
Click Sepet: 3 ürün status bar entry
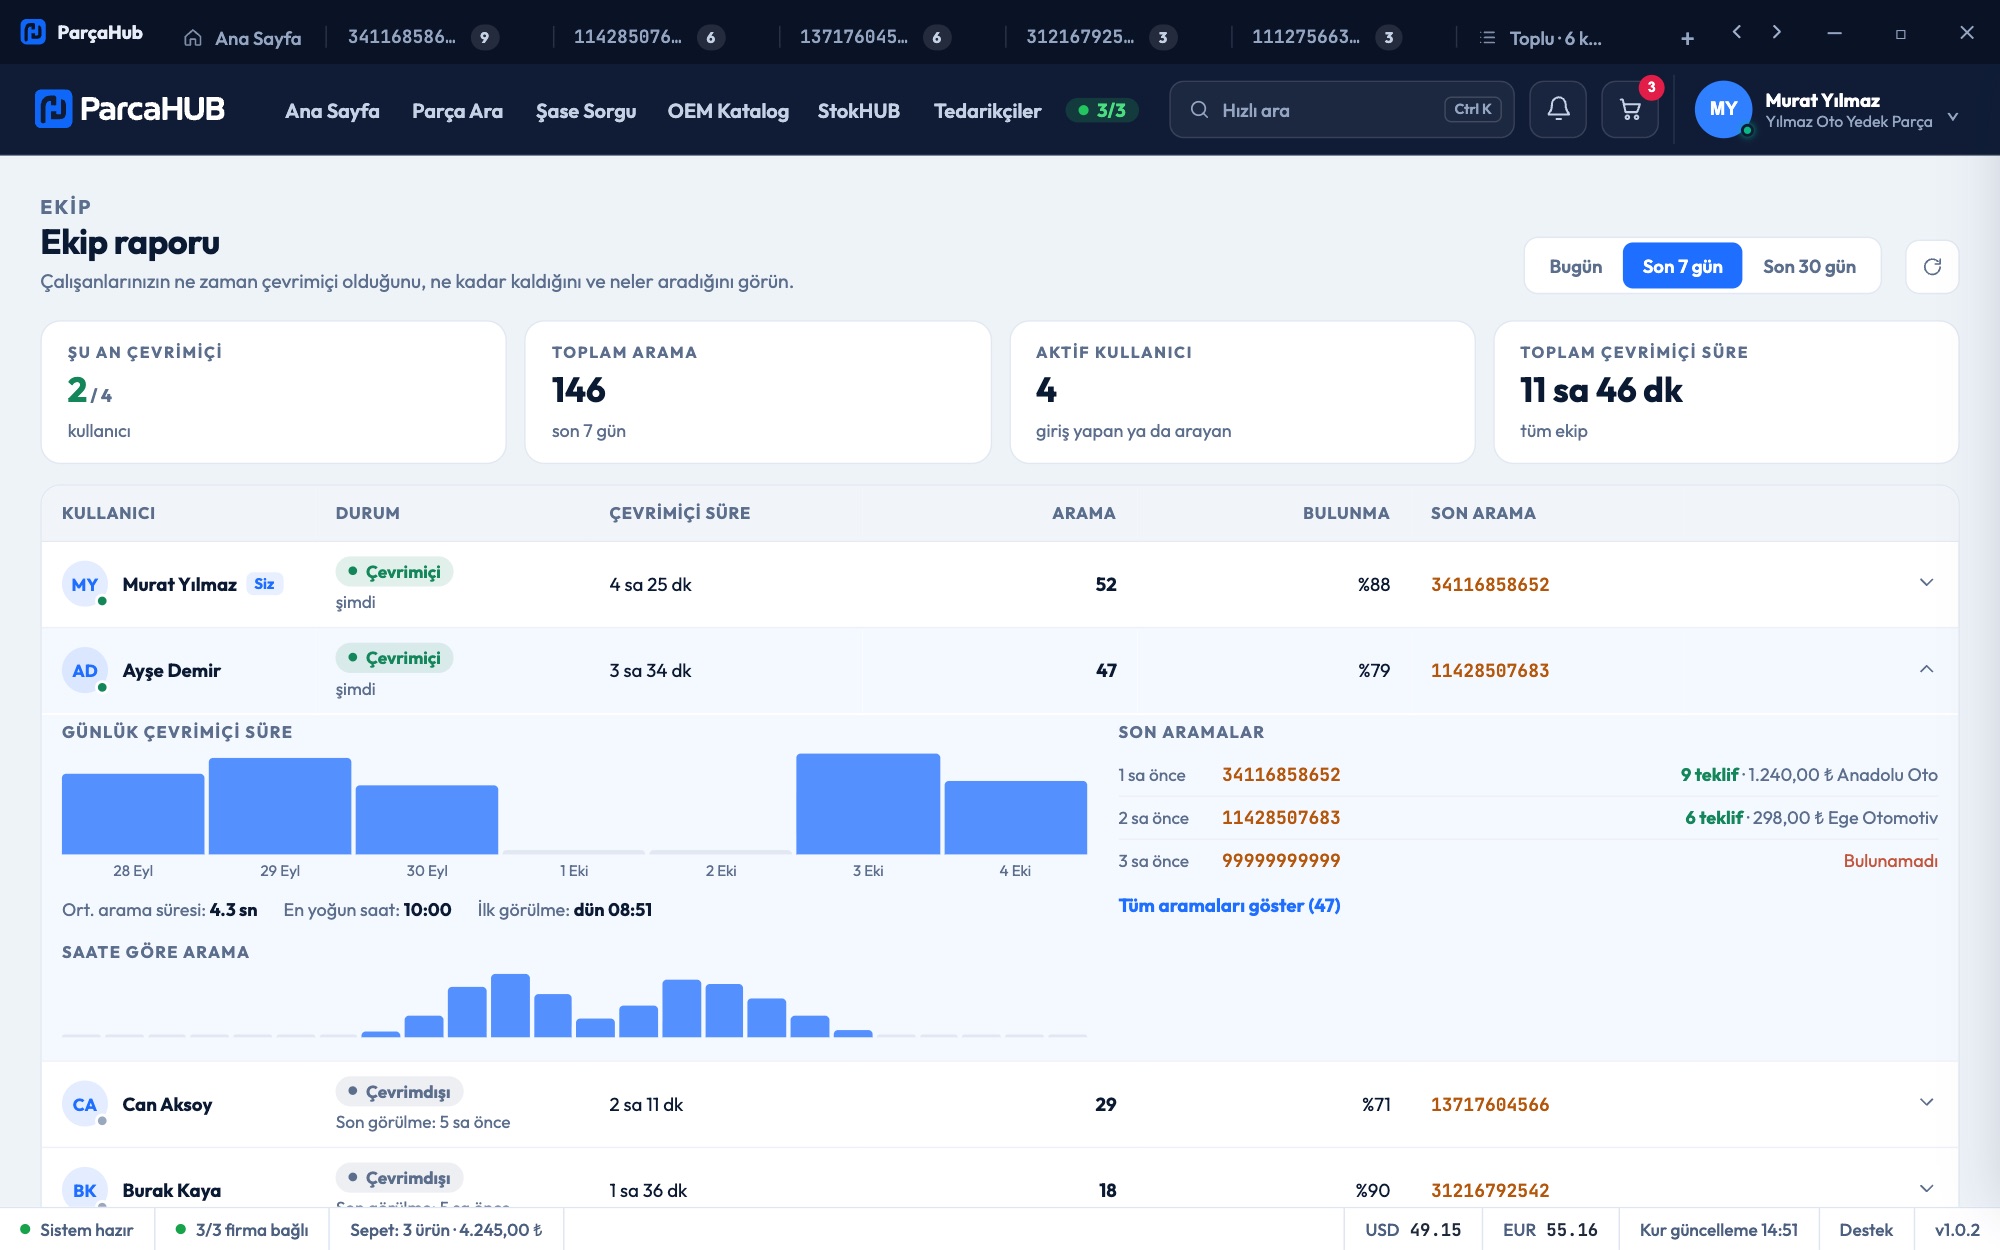click(446, 1230)
